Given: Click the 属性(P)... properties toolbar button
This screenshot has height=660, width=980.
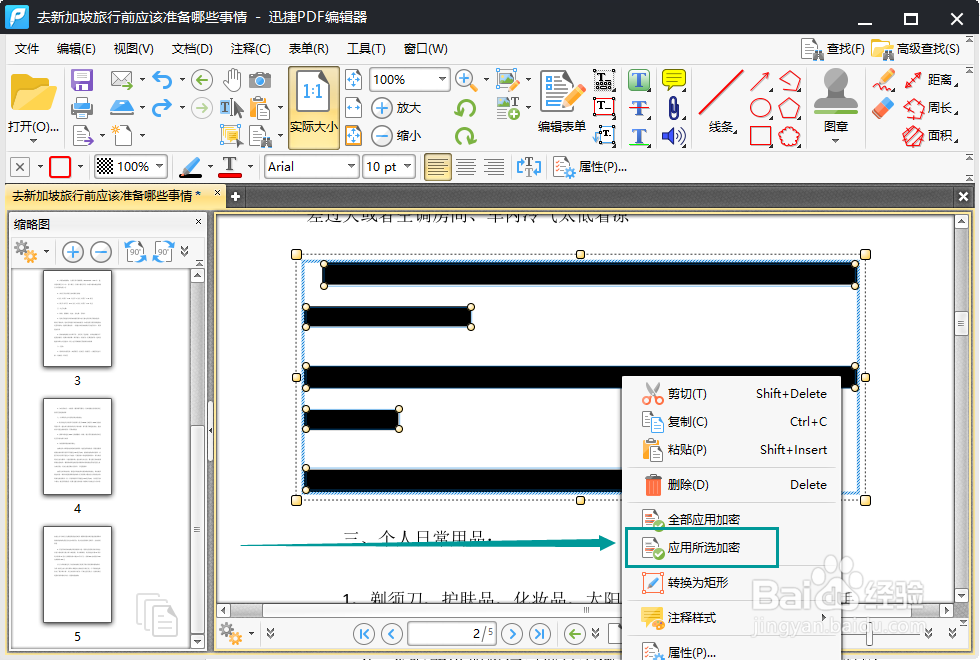Looking at the screenshot, I should tap(590, 167).
